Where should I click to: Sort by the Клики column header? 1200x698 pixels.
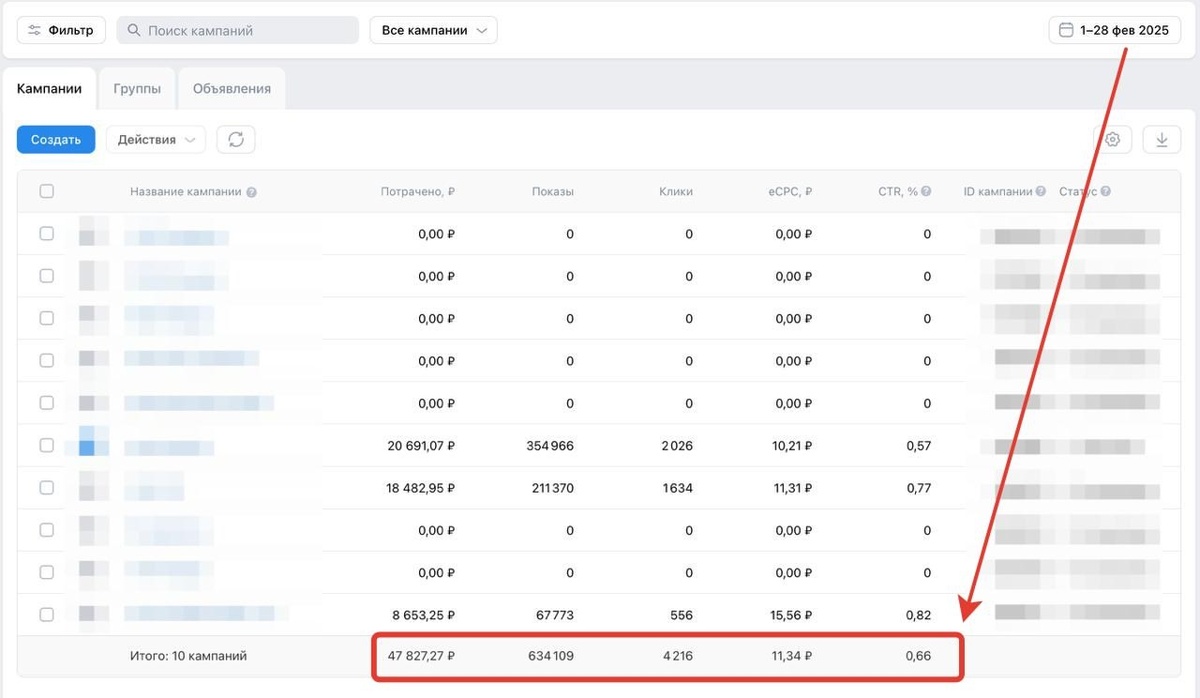[676, 192]
